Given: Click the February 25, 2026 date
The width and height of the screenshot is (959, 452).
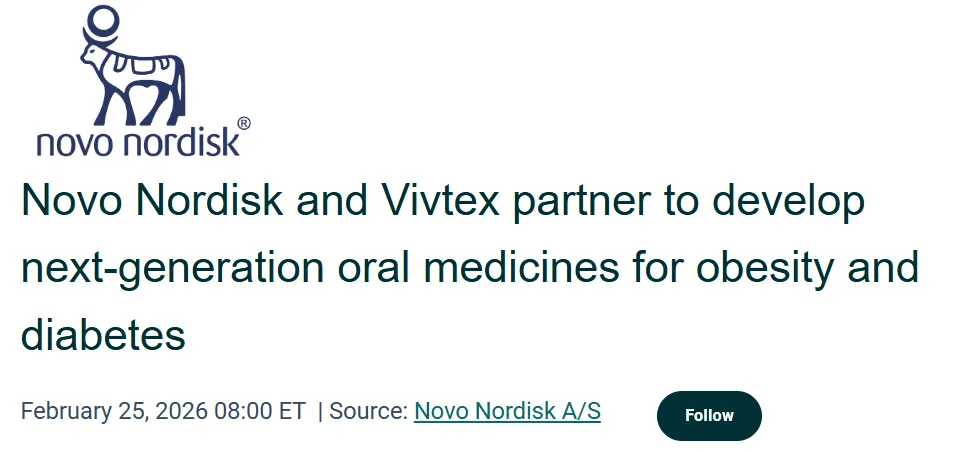Looking at the screenshot, I should [114, 411].
